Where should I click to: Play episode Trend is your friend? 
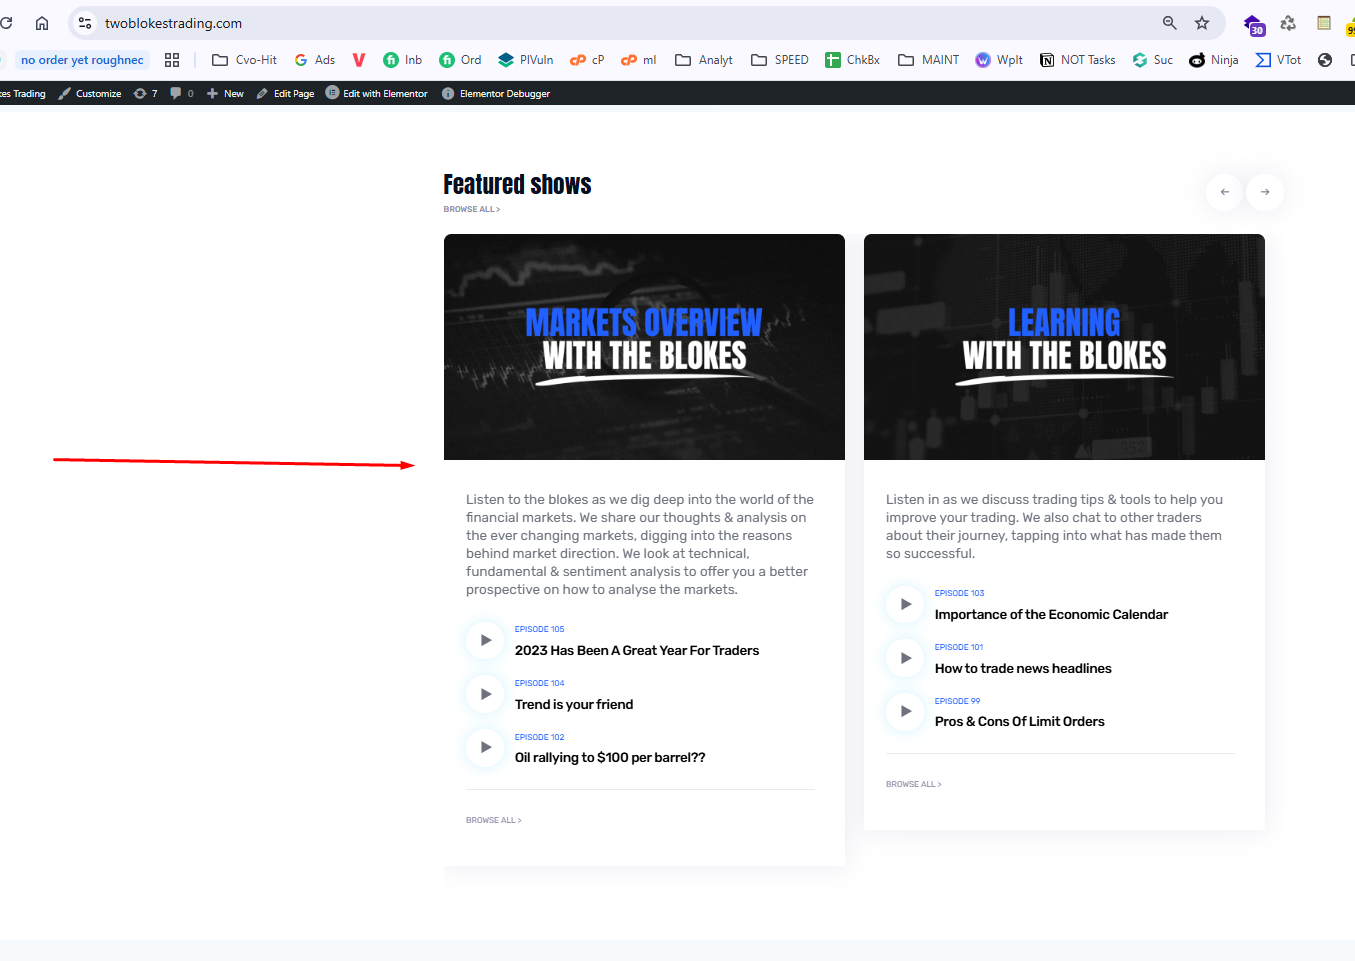coord(485,694)
